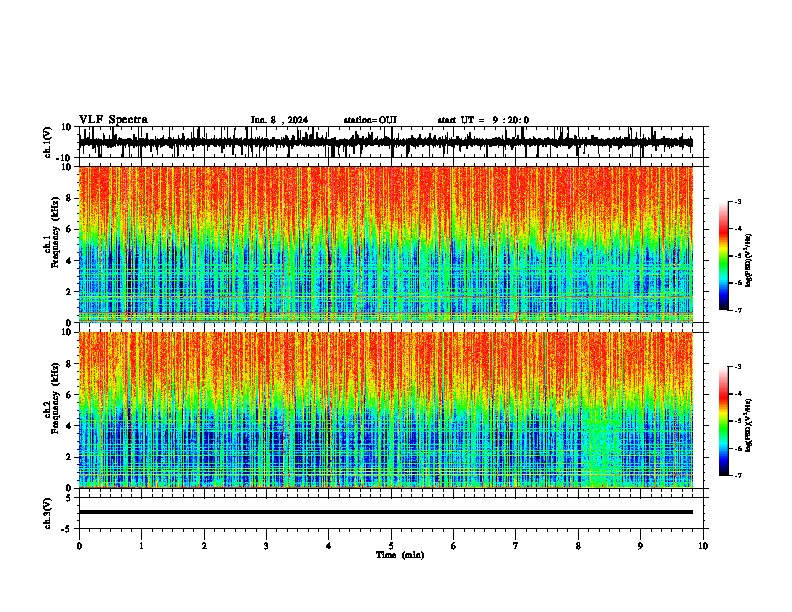
Task: Click the "ch.3(V)" axis label
Action: [x=48, y=513]
